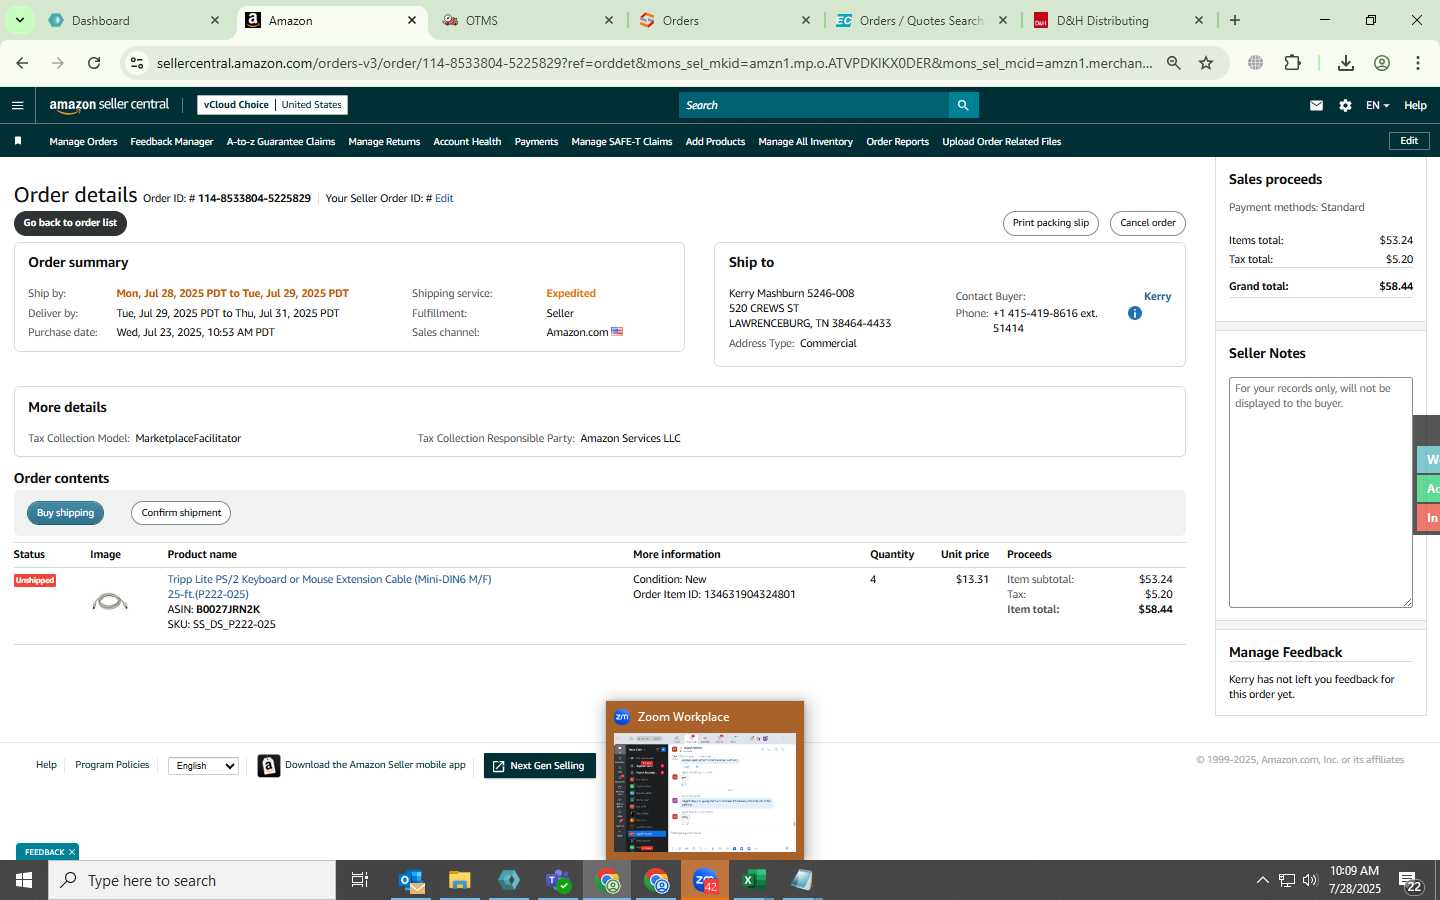Click the zoom magnifier icon in address bar
This screenshot has width=1440, height=900.
1174,63
